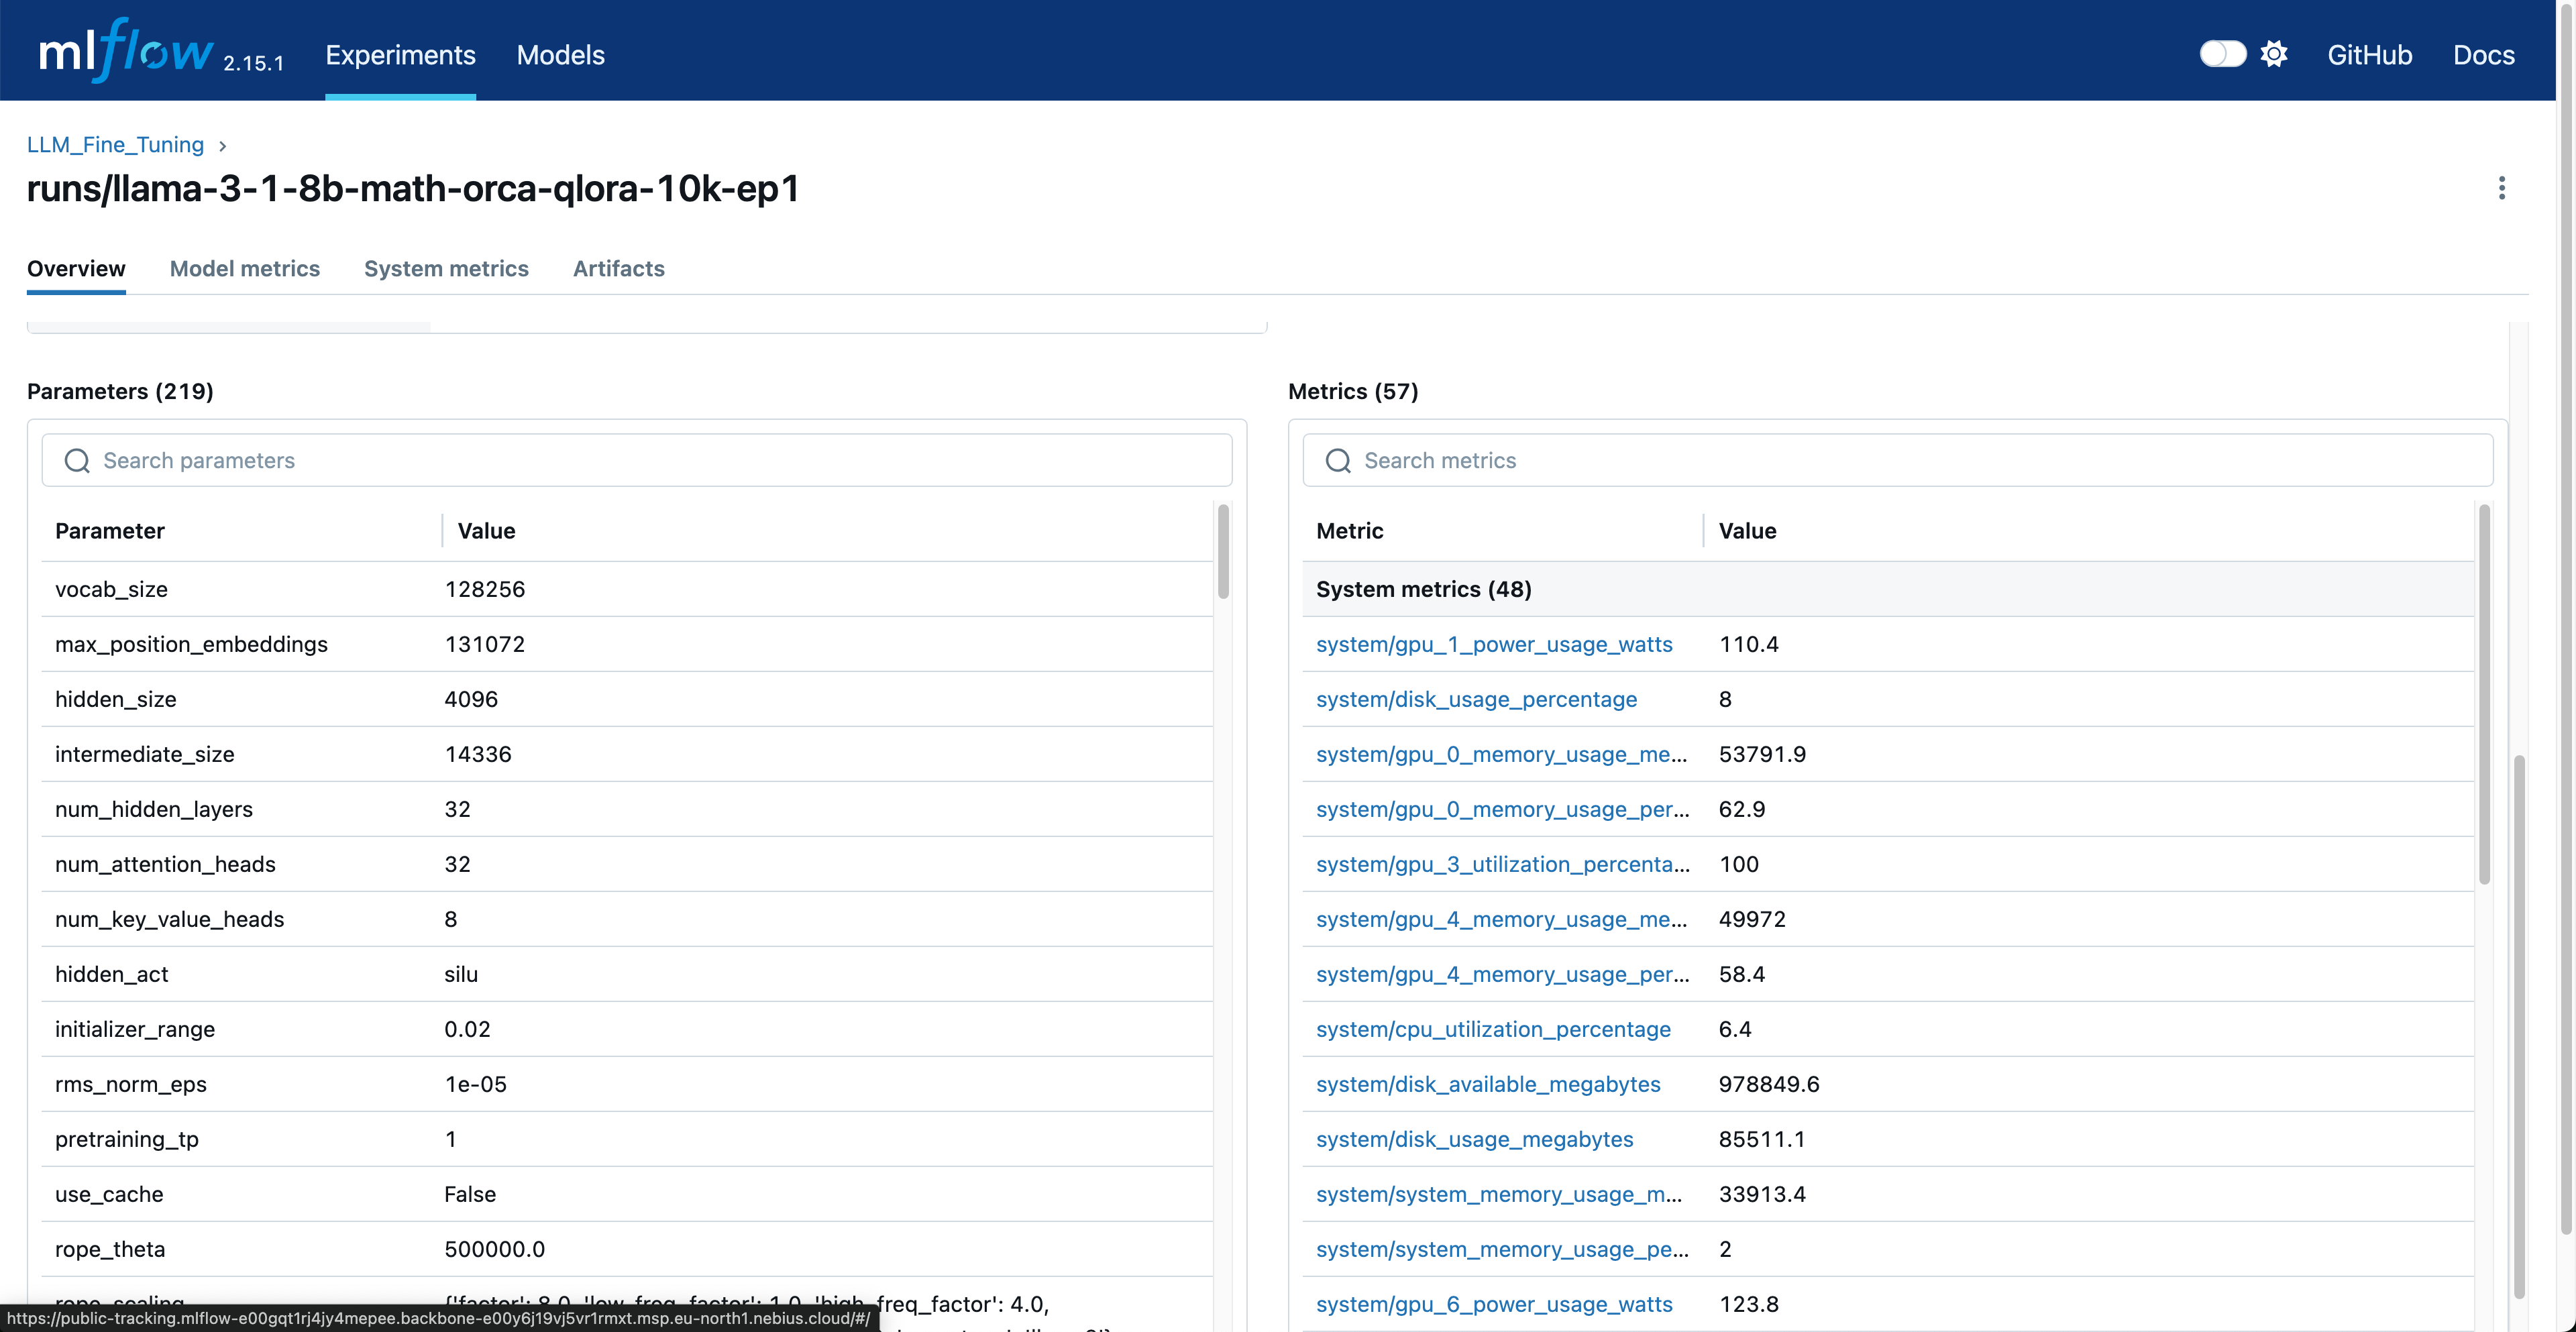This screenshot has width=2576, height=1332.
Task: Click max_position_embeddings parameter name
Action: [191, 644]
